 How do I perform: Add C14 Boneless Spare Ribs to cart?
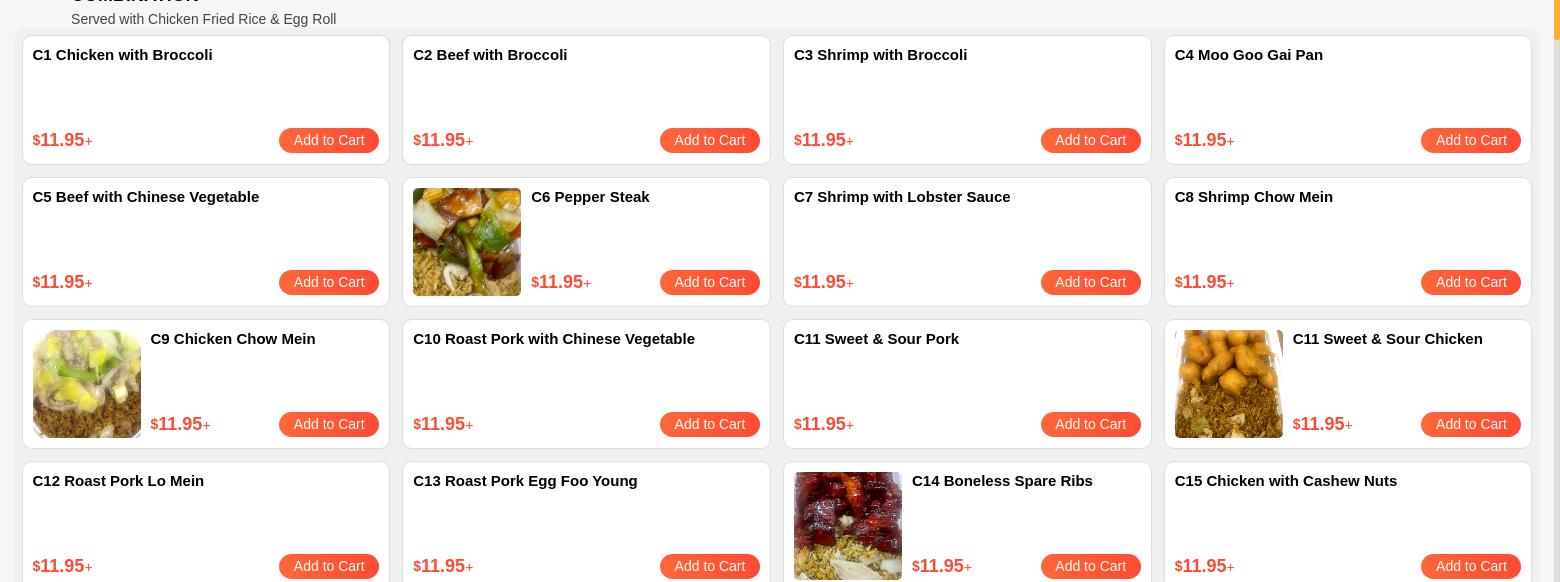1090,566
